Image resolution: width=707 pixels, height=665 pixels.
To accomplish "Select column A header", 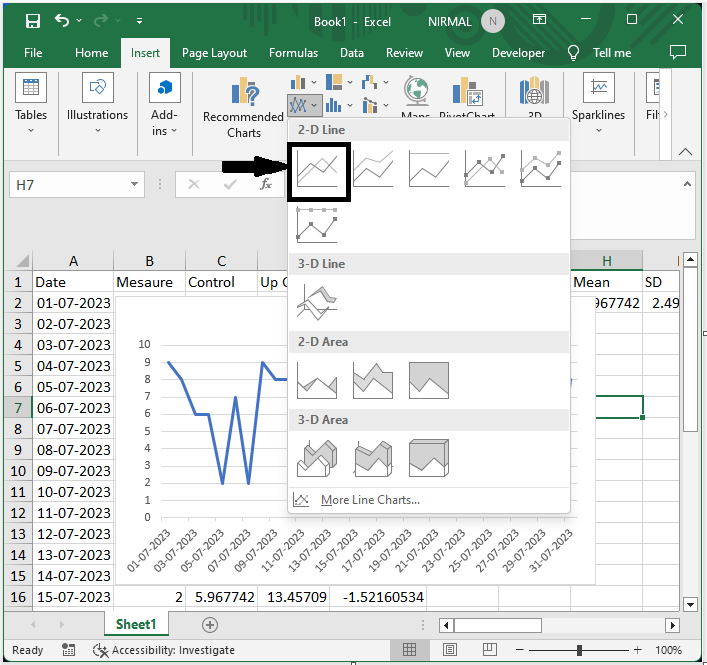I will coord(73,261).
